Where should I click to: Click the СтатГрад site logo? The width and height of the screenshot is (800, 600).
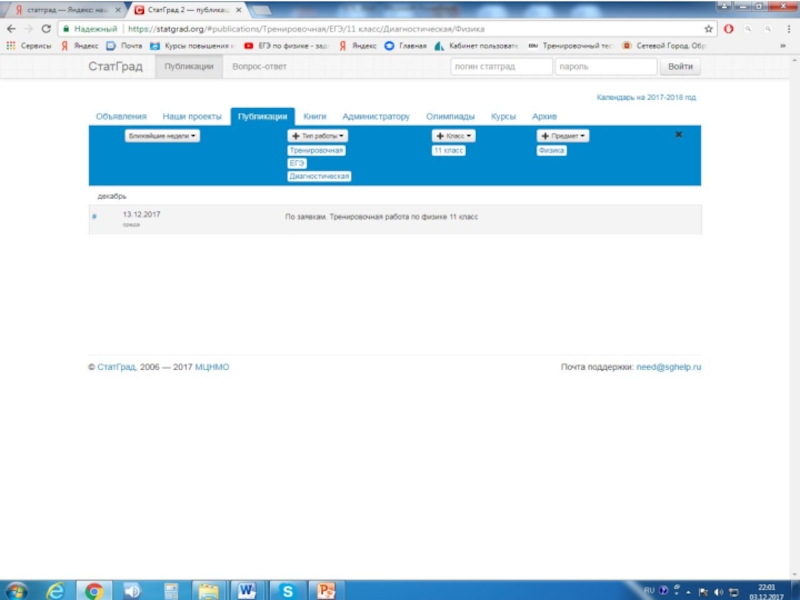coord(115,66)
